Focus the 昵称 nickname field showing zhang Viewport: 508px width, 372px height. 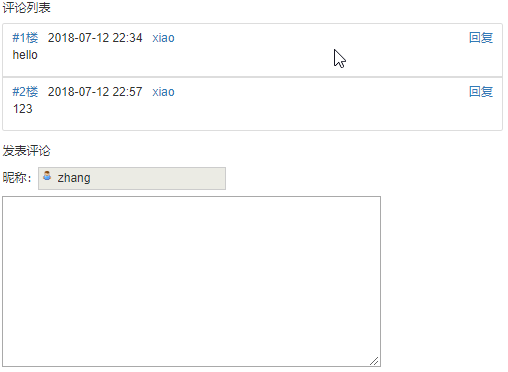(x=132, y=178)
